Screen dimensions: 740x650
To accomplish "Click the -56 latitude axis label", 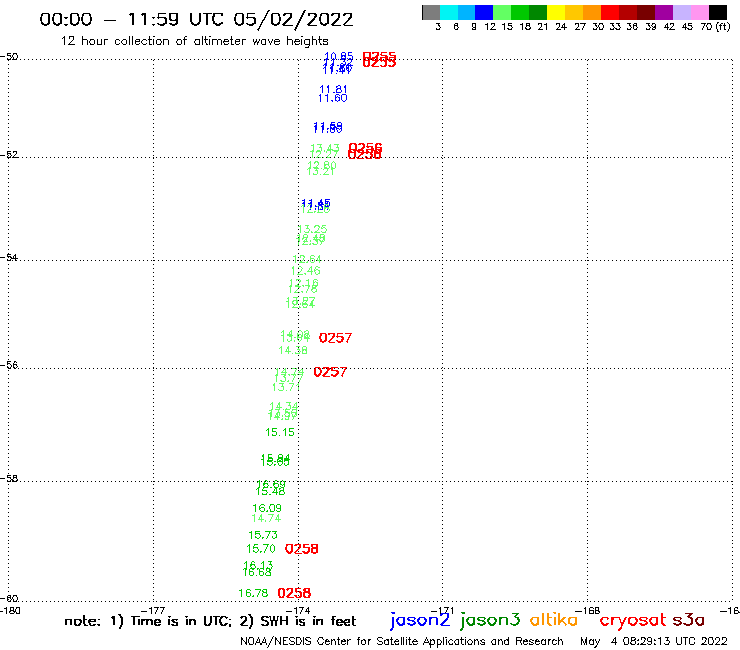I will 9,365.
